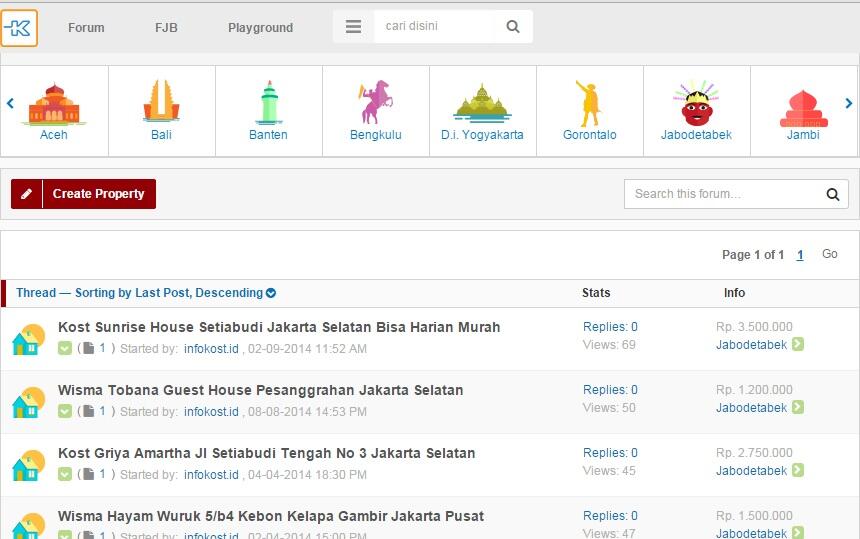Focus the 'cari disini' search field
The image size is (860, 539).
tap(434, 26)
